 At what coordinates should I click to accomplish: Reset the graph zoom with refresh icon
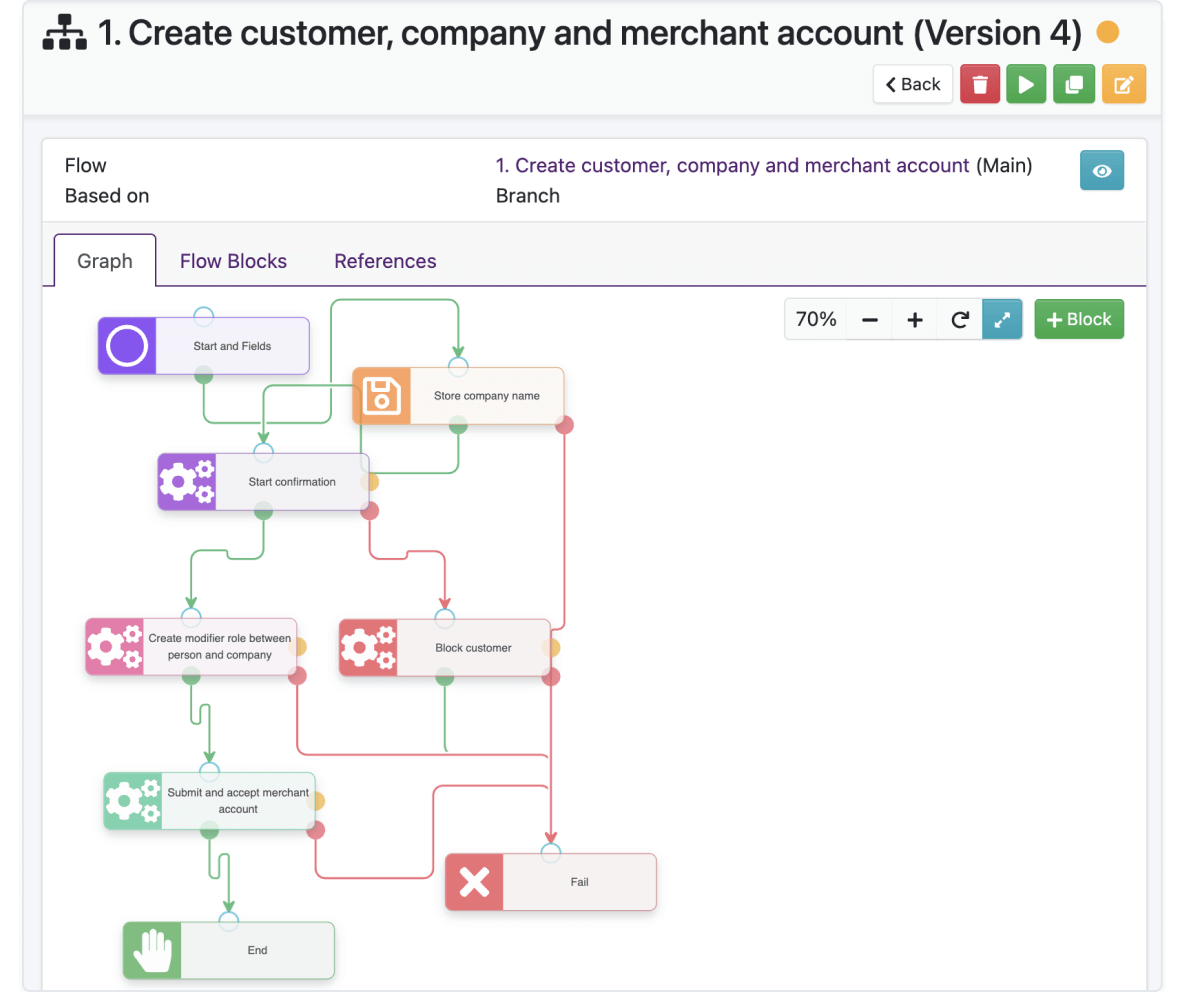(960, 320)
